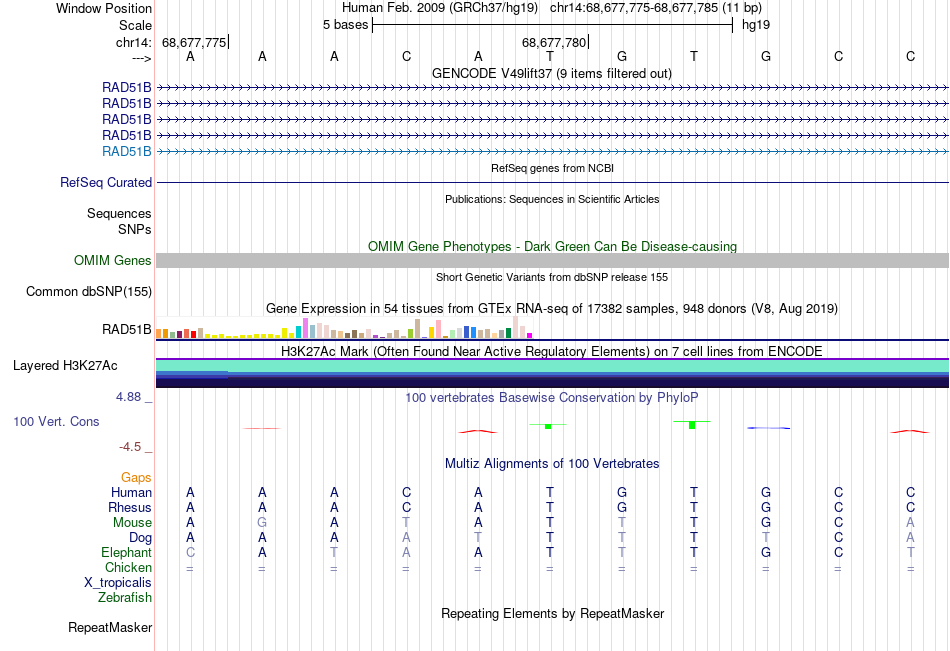The width and height of the screenshot is (950, 651).
Task: Click the RAD51B label beside the GTEx bar chart
Action: click(x=127, y=329)
